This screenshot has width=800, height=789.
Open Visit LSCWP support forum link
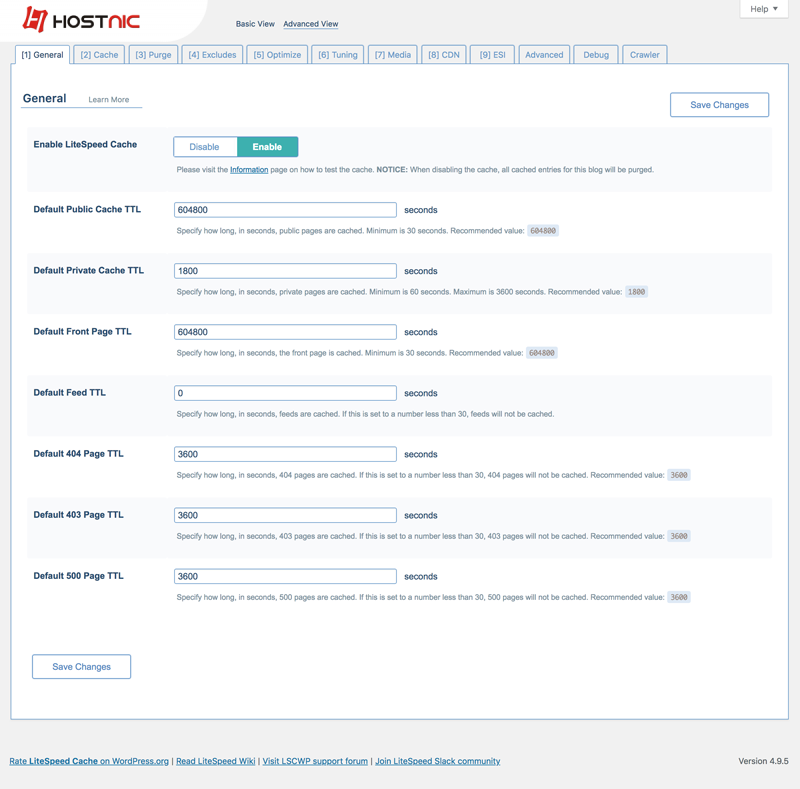(x=315, y=761)
